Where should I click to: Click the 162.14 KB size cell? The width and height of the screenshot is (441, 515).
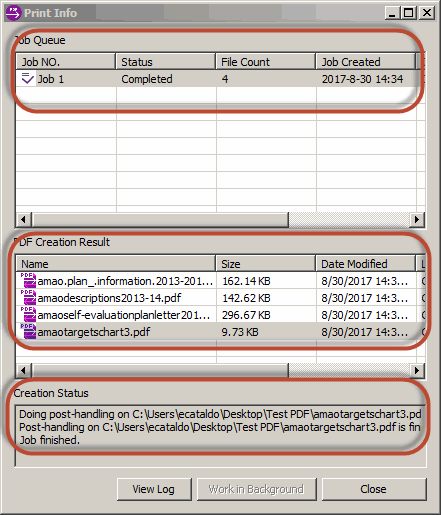246,281
